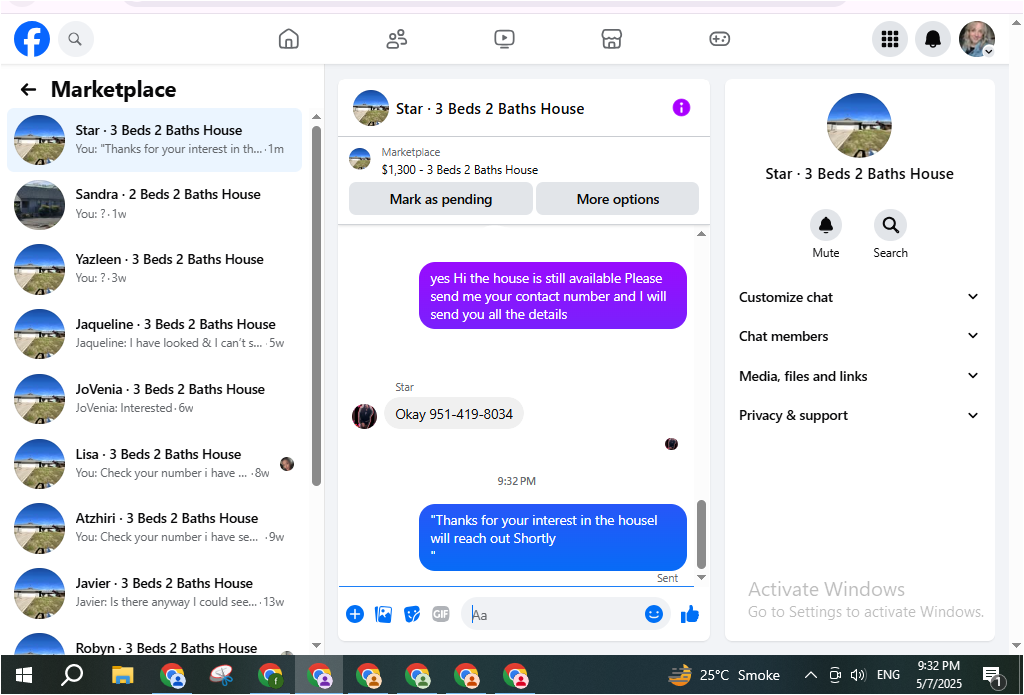Image resolution: width=1024 pixels, height=695 pixels.
Task: Click the ENG language indicator
Action: click(888, 675)
